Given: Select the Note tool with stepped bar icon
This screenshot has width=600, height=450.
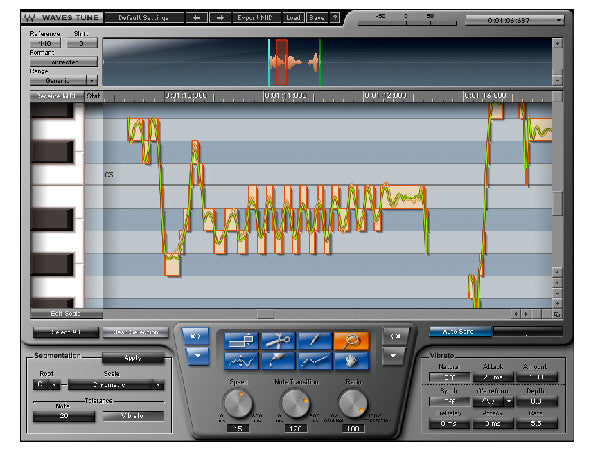Looking at the screenshot, I should click(241, 341).
